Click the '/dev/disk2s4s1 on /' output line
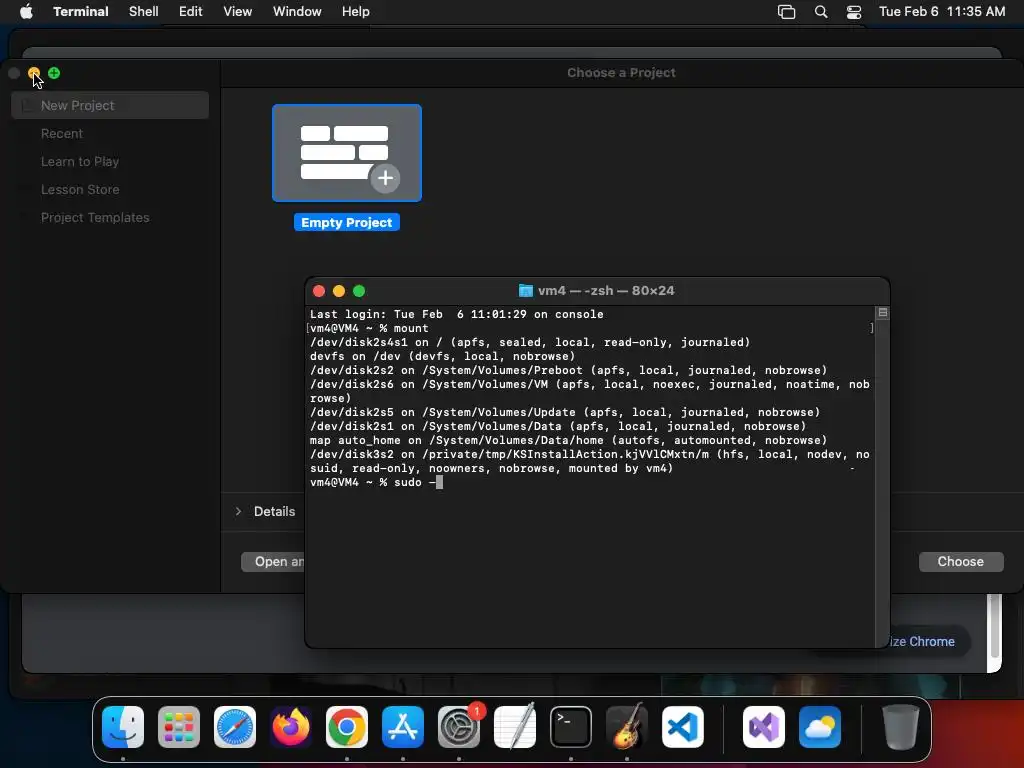This screenshot has width=1024, height=768. pos(530,342)
